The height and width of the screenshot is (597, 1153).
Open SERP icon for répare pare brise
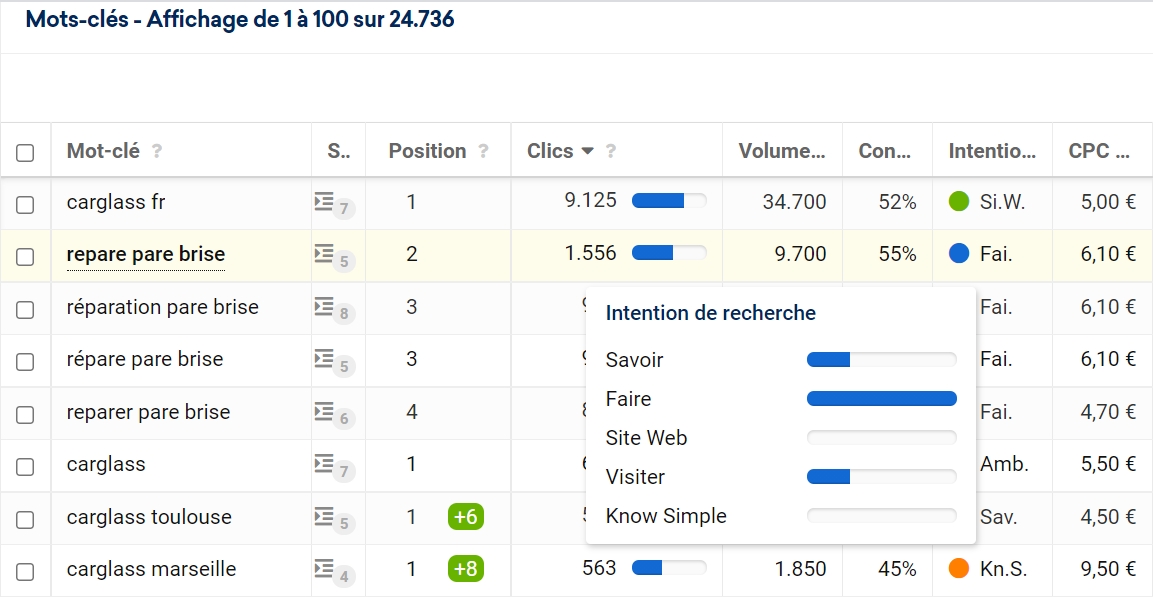324,359
